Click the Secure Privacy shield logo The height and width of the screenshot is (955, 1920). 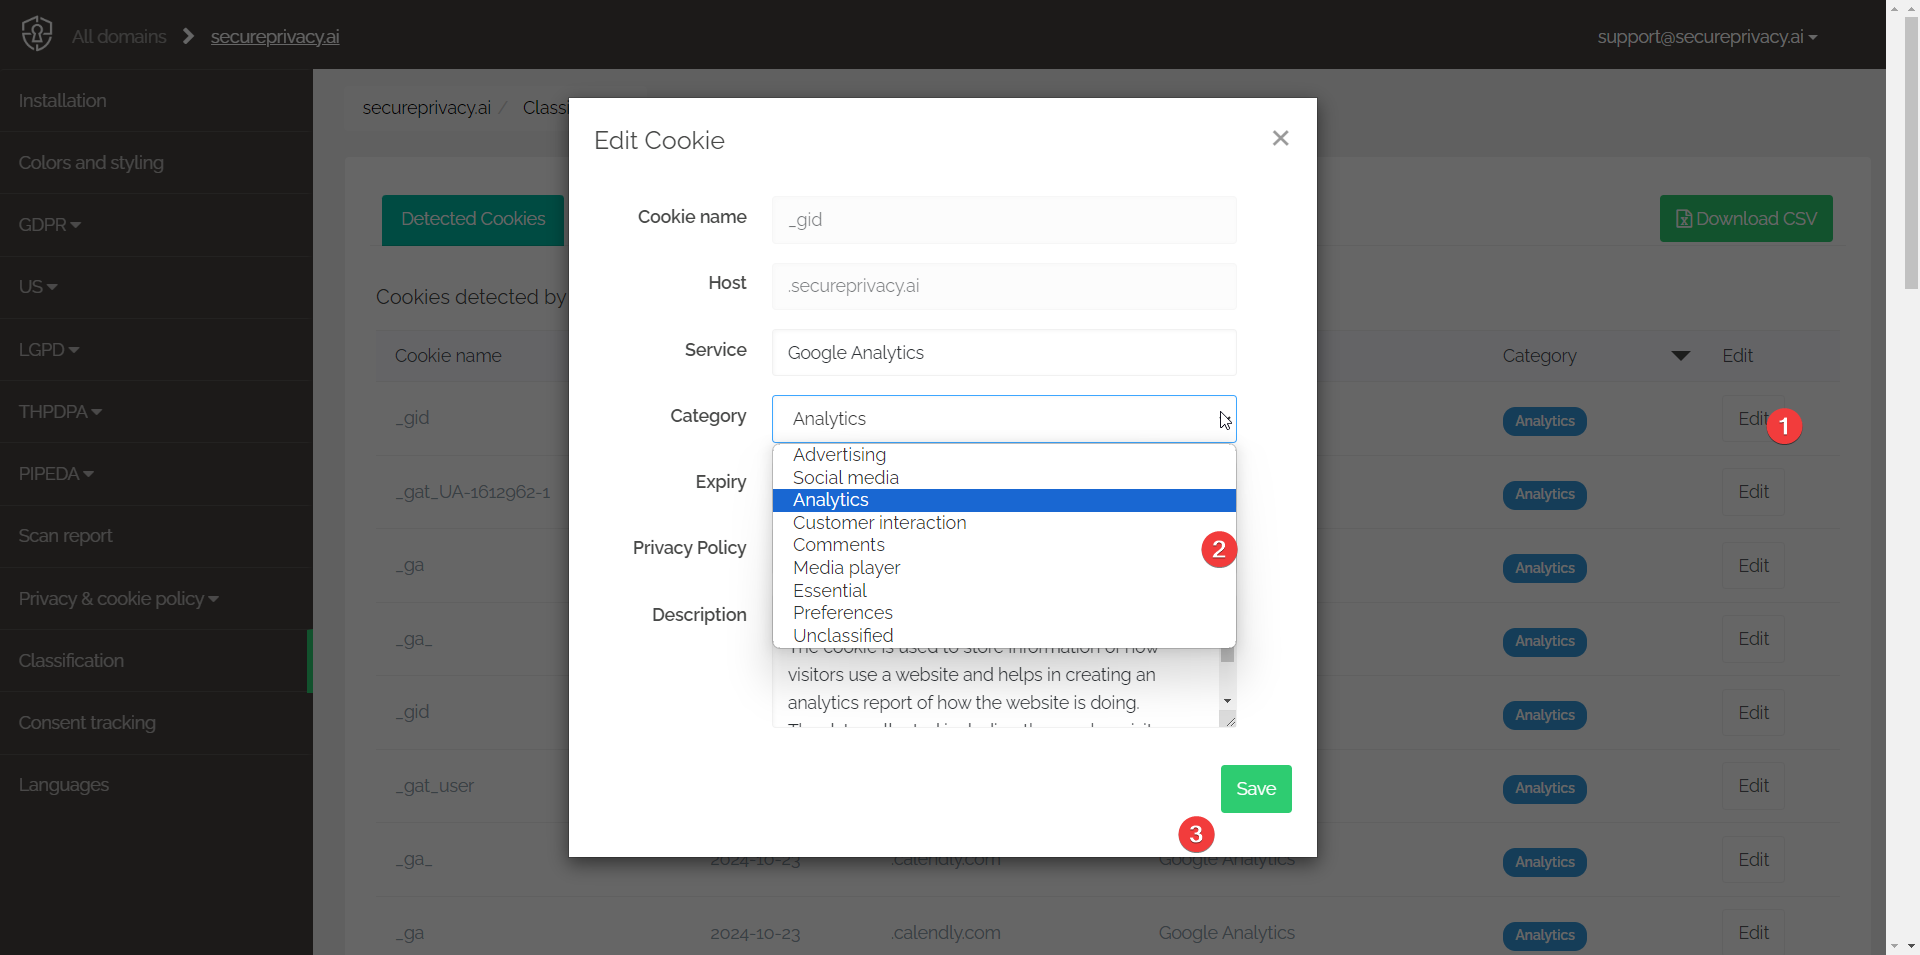tap(36, 34)
